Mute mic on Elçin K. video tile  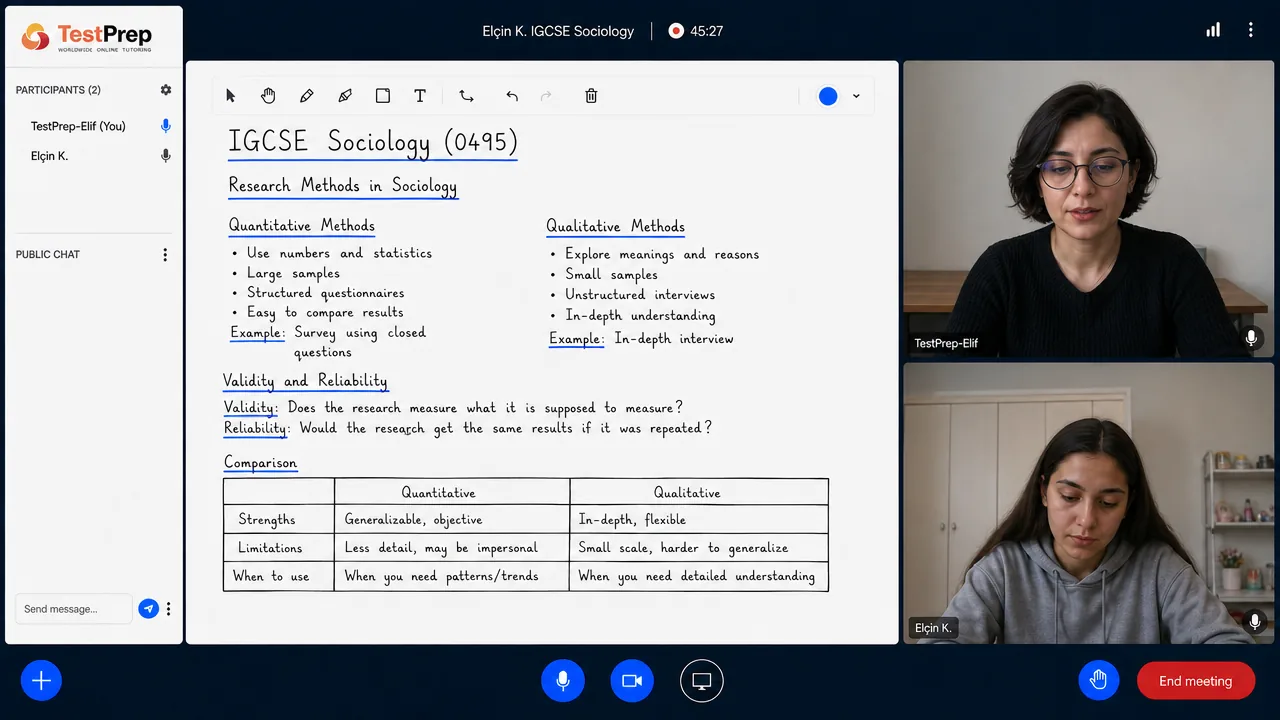(1255, 622)
